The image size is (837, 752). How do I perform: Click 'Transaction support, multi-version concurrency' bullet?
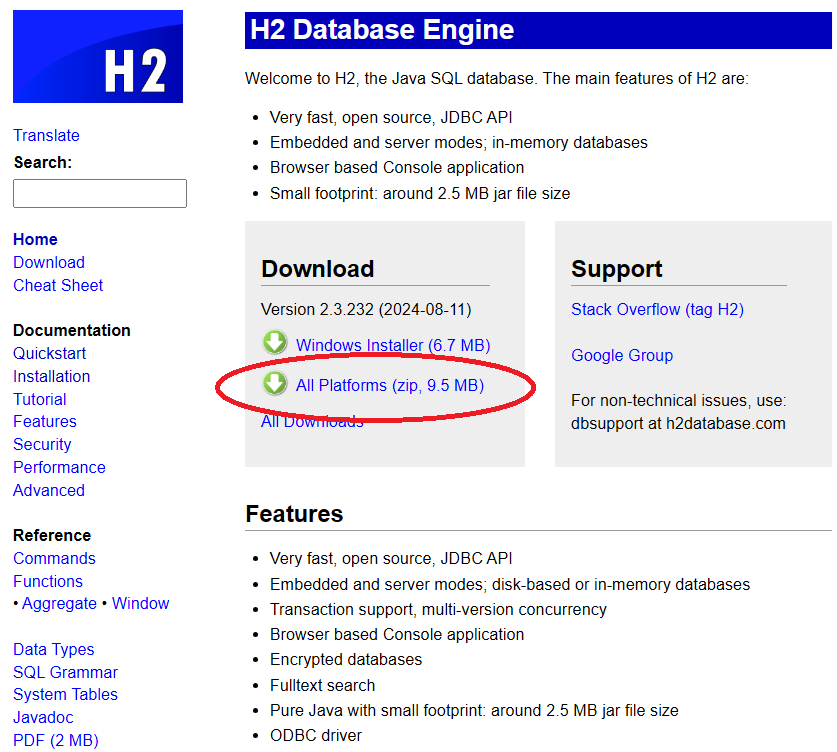coord(438,609)
